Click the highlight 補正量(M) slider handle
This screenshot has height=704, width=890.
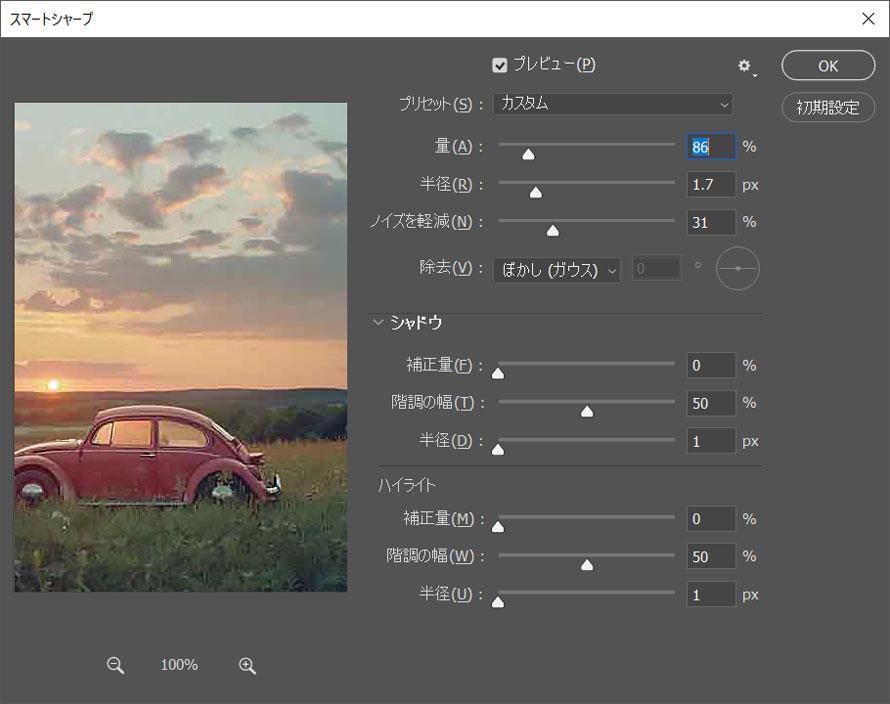(498, 527)
